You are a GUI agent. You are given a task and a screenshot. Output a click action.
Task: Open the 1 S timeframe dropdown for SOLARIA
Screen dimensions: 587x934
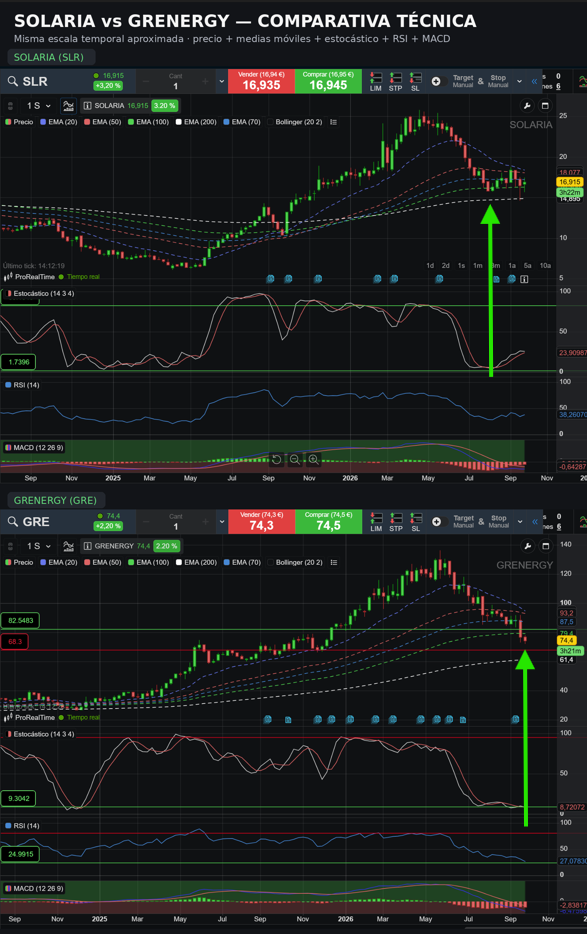pyautogui.click(x=39, y=105)
